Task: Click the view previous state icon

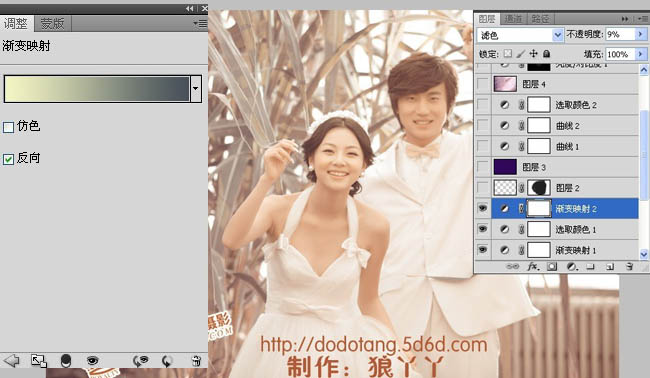Action: 141,361
